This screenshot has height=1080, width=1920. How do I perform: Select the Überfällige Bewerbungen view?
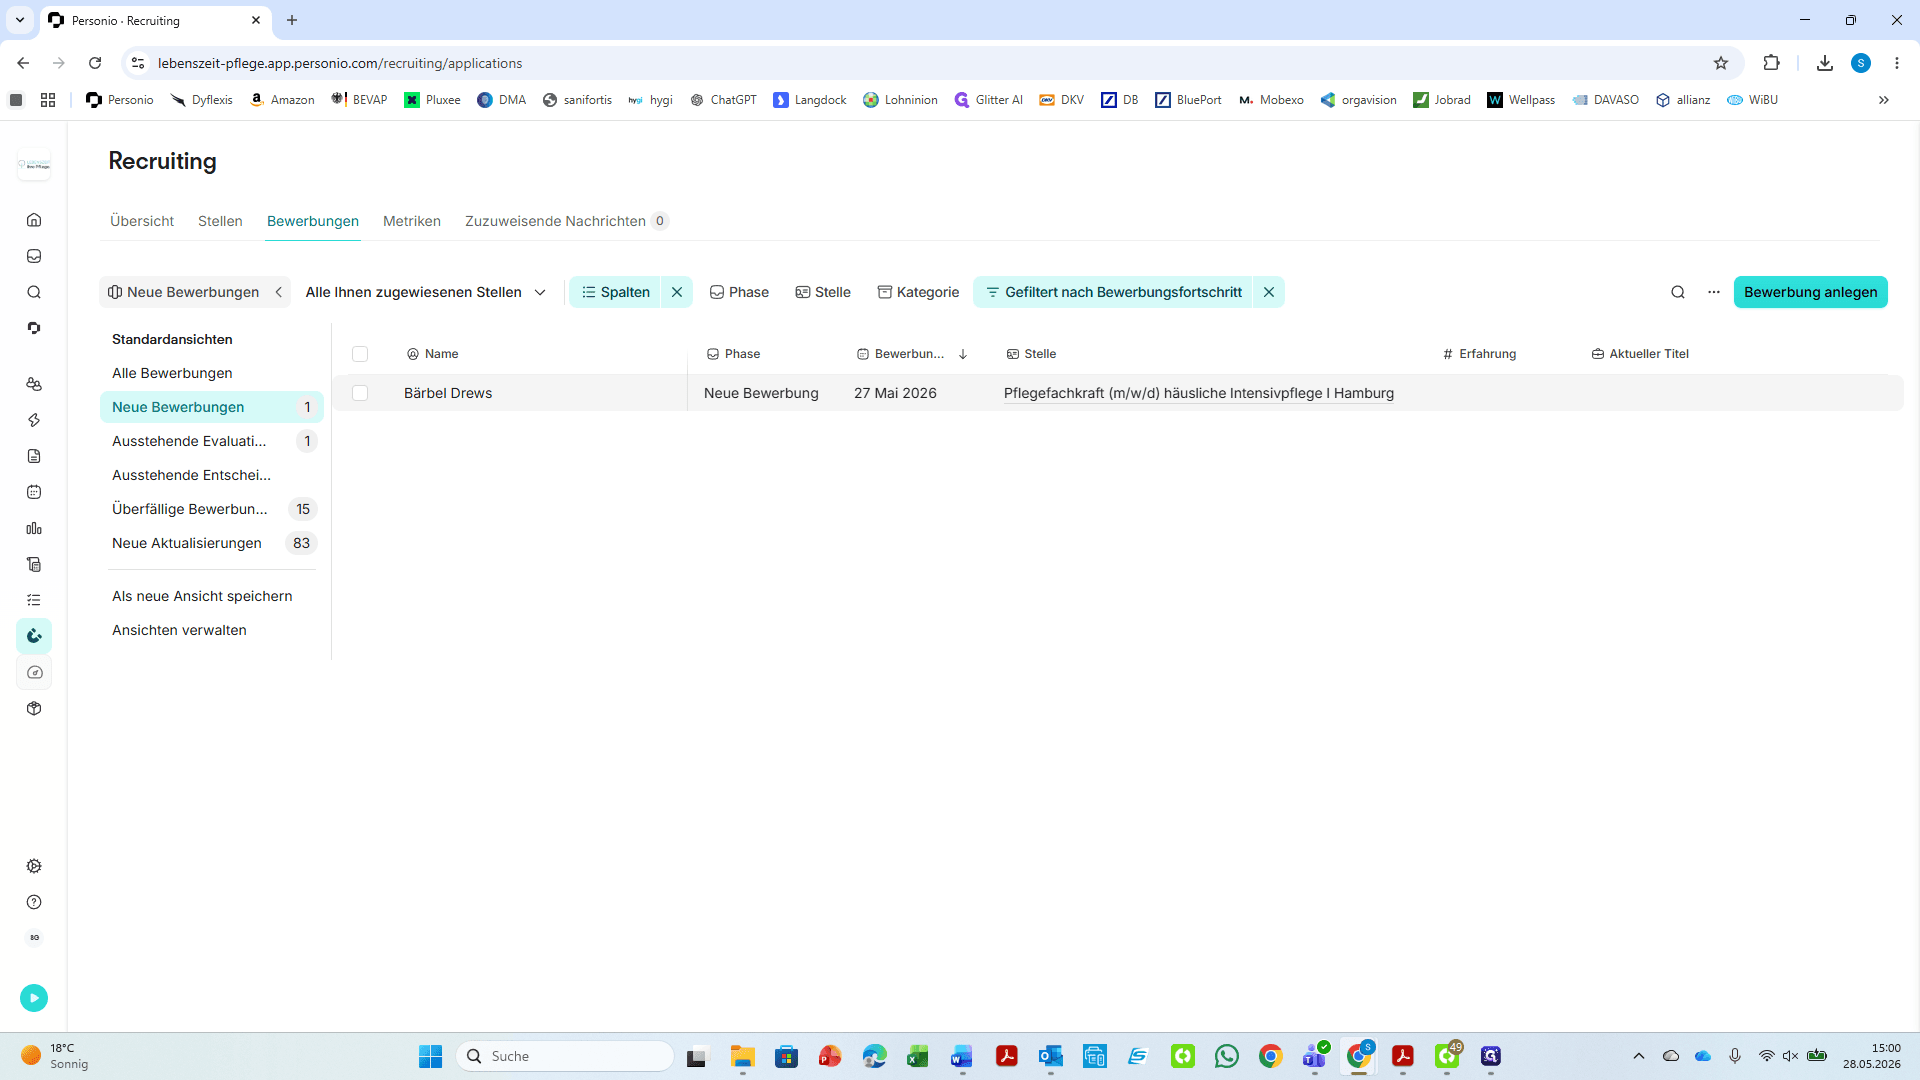point(212,509)
